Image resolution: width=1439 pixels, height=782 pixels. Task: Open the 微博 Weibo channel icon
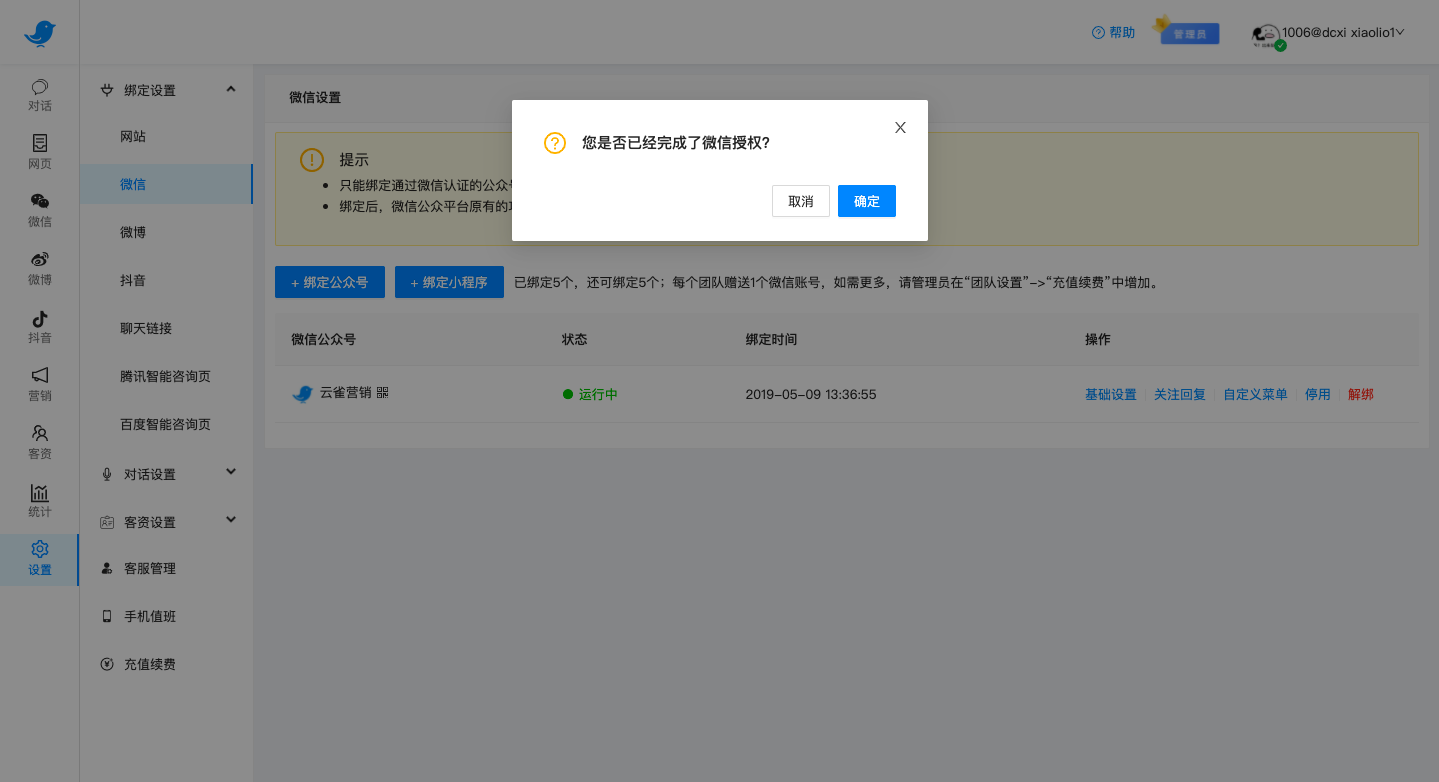point(39,270)
